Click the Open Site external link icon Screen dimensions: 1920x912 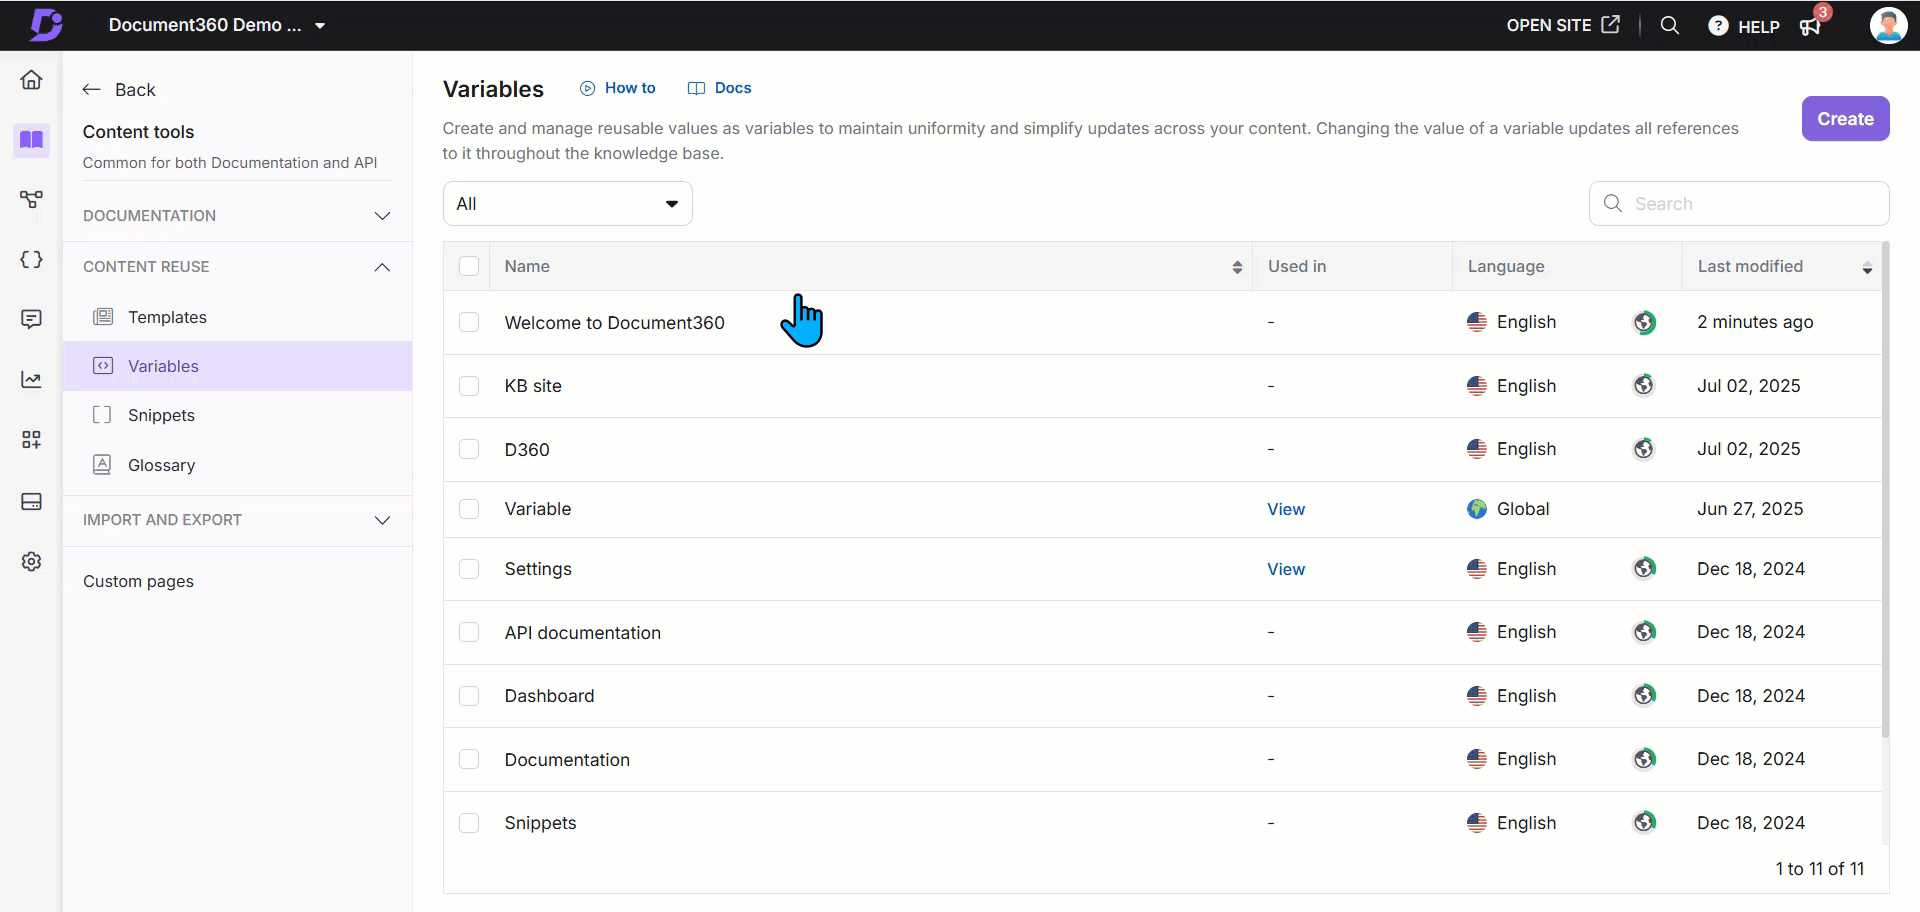coord(1610,25)
